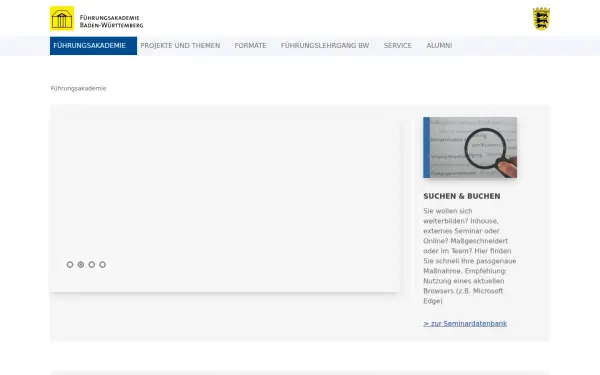Select the third carousel slide dot
The width and height of the screenshot is (600, 375).
[x=91, y=264]
